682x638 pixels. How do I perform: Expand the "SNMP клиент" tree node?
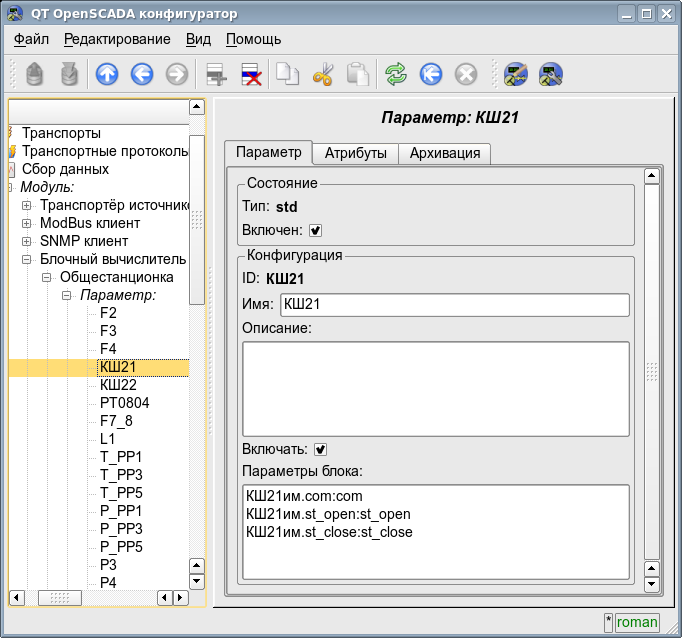coord(26,241)
